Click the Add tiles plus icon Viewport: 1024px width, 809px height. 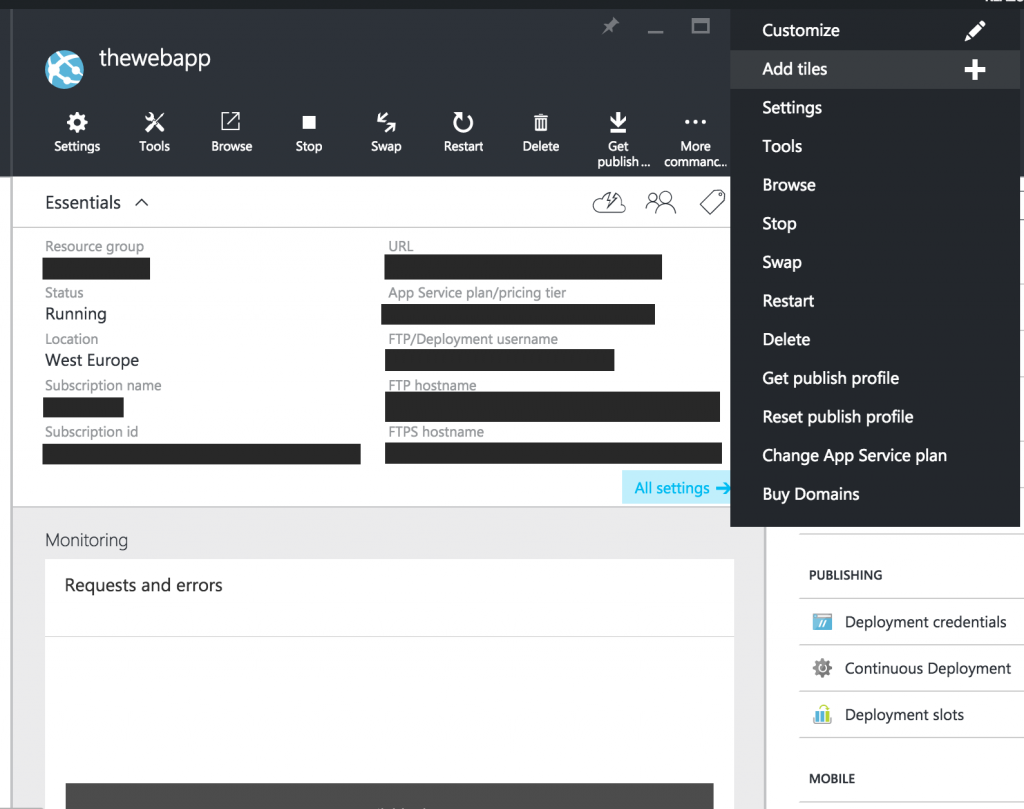click(974, 69)
